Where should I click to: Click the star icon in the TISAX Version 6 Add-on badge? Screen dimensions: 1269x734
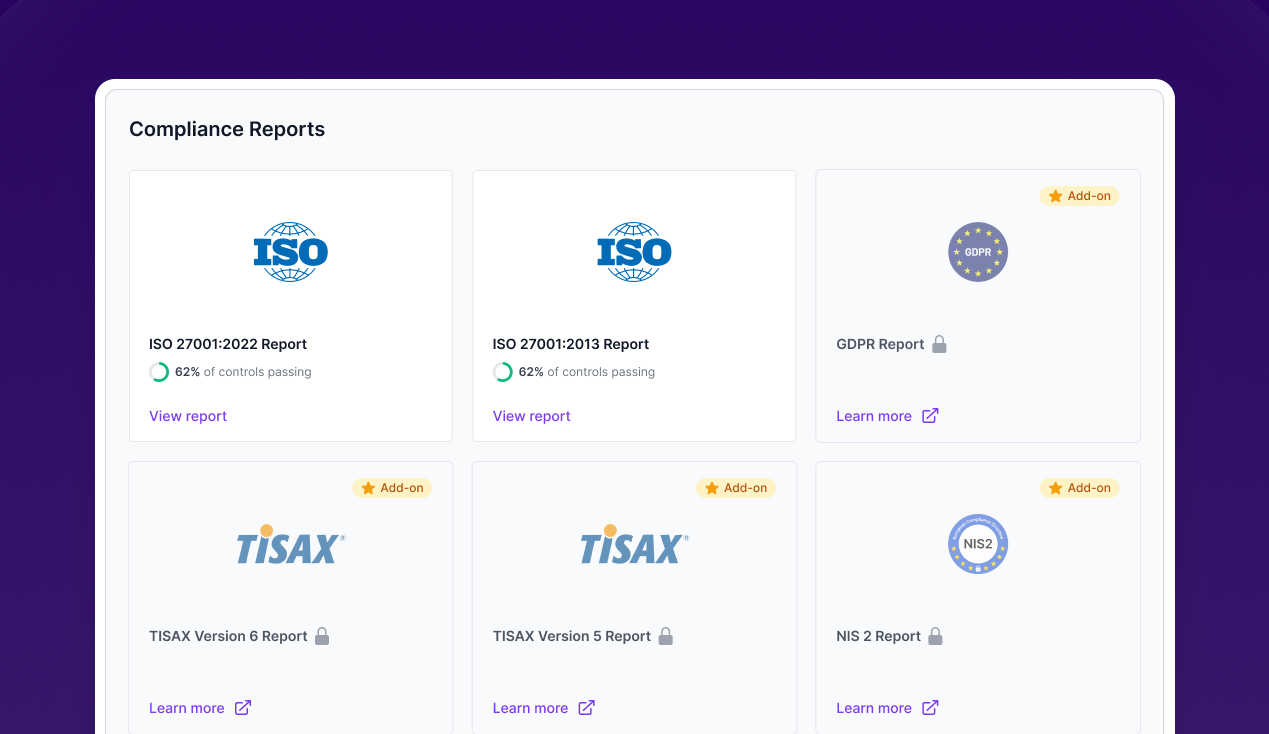[x=368, y=488]
